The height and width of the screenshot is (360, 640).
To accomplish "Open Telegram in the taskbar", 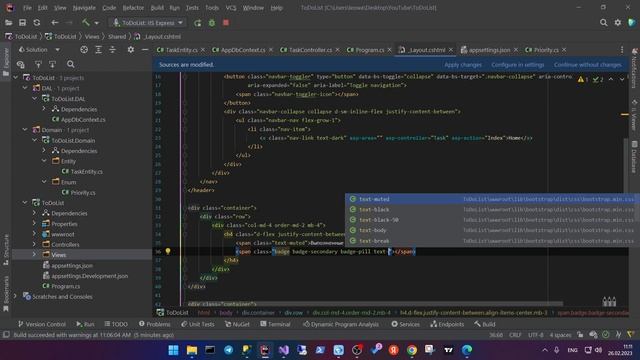I will (x=229, y=350).
